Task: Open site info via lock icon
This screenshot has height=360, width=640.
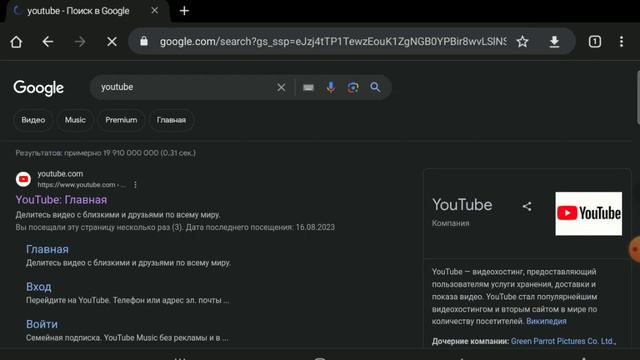Action: 144,41
